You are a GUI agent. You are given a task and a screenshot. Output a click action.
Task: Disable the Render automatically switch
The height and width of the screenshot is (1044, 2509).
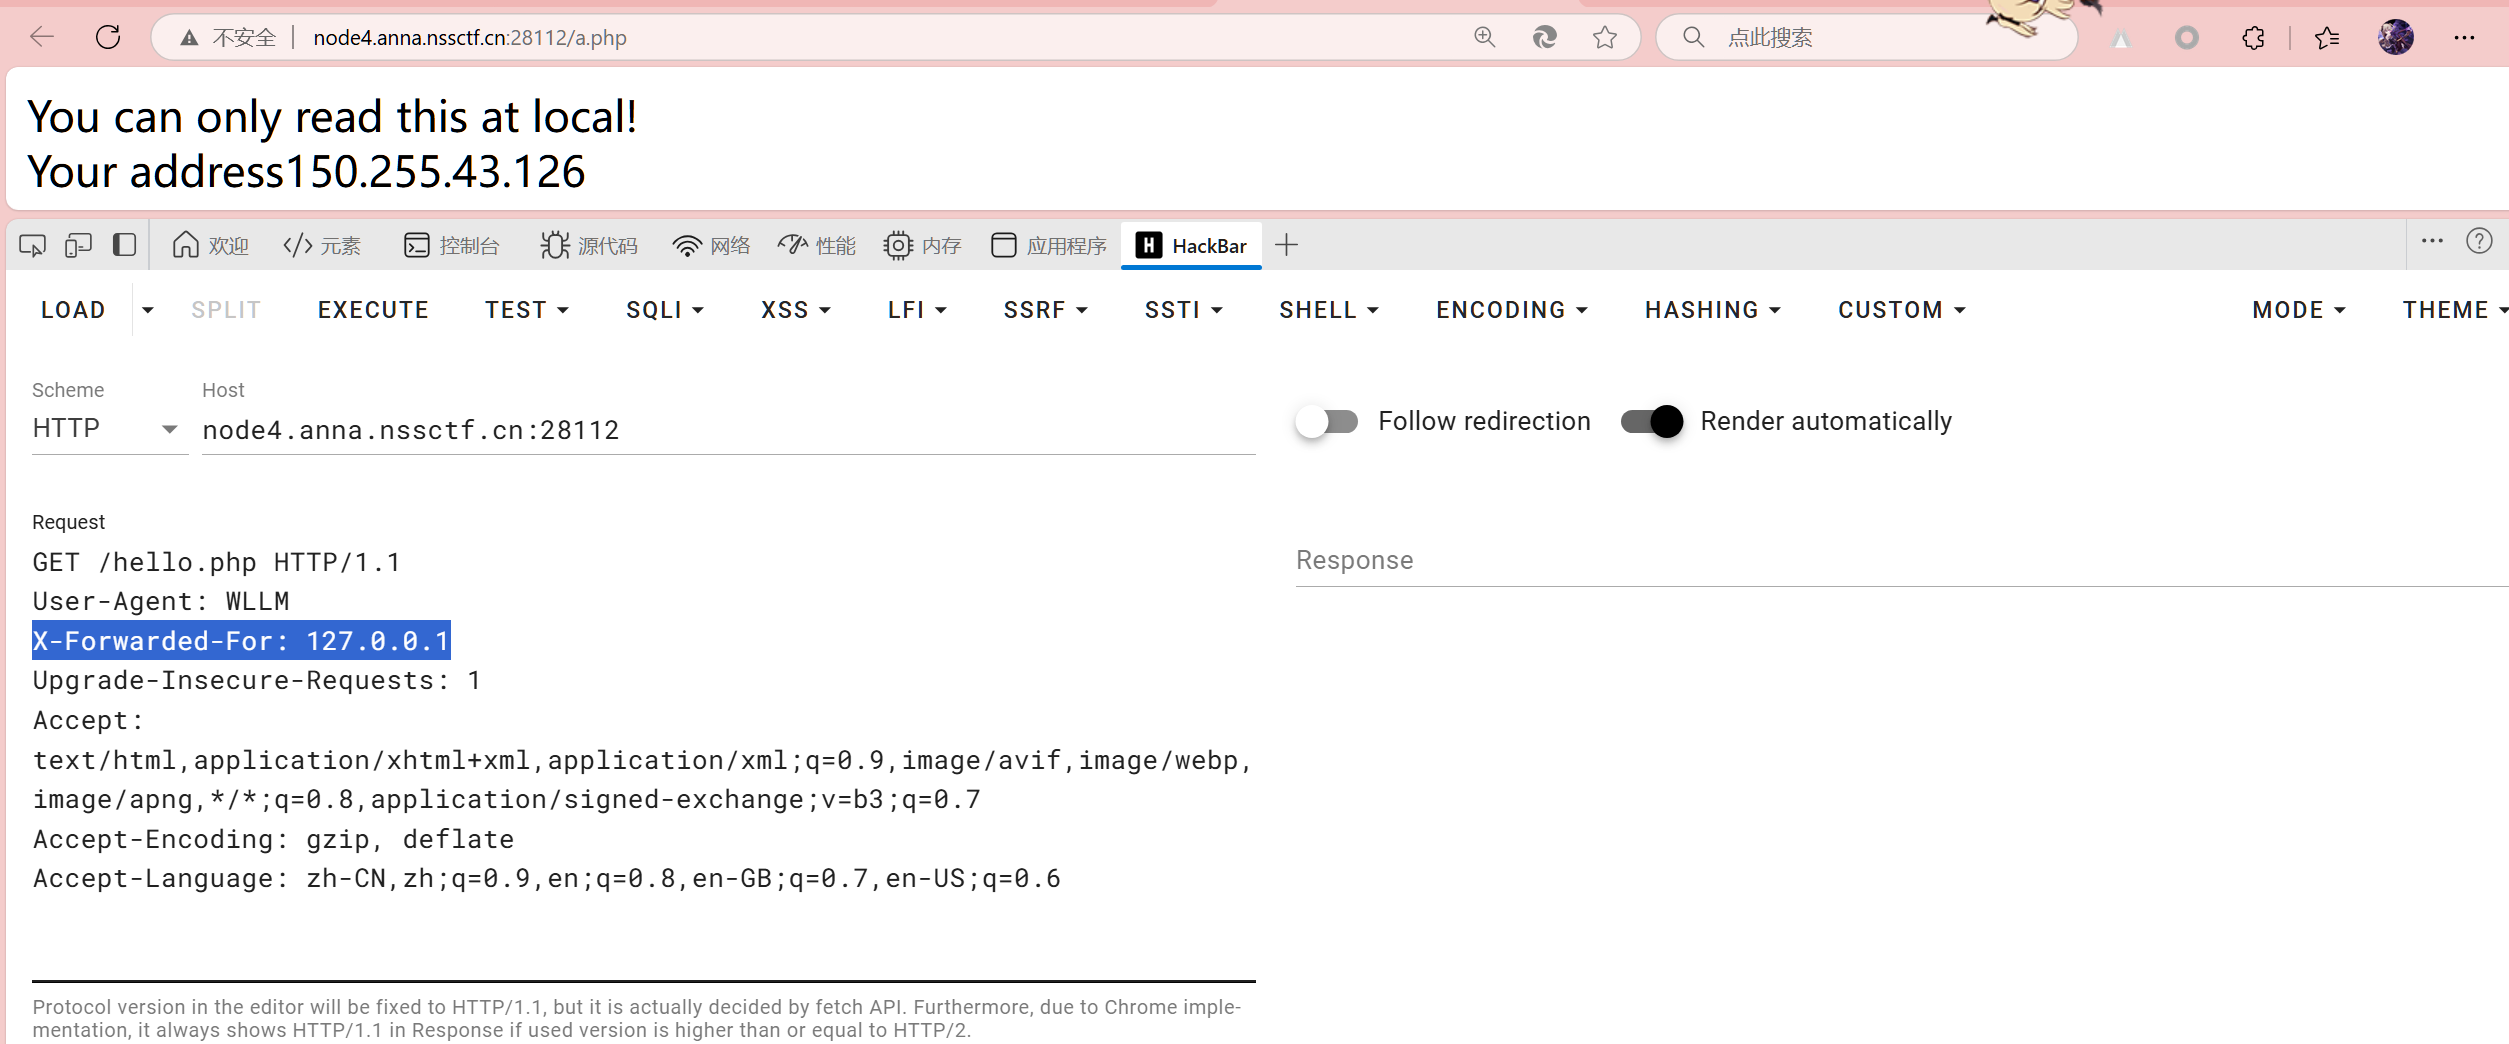click(1652, 422)
